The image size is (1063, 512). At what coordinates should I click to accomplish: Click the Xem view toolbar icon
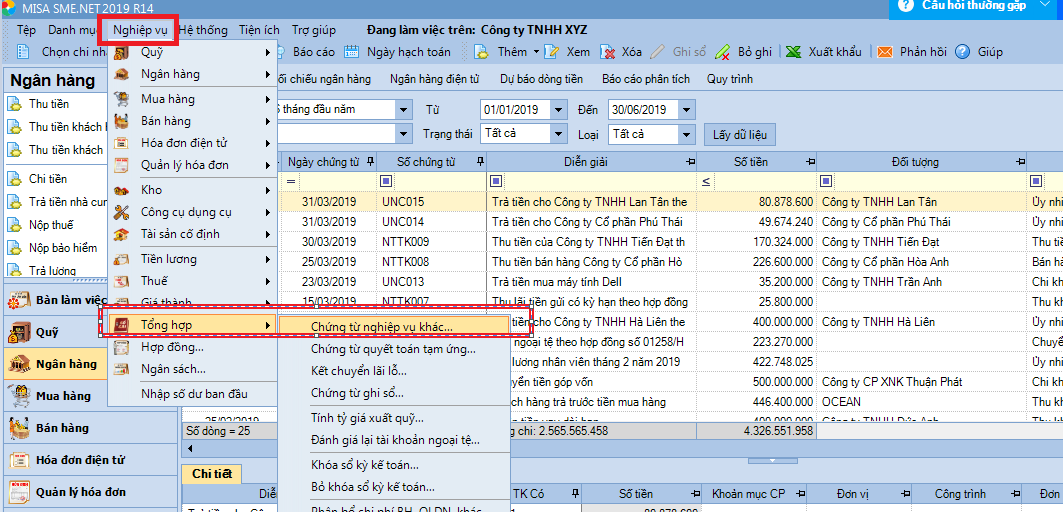(x=551, y=52)
